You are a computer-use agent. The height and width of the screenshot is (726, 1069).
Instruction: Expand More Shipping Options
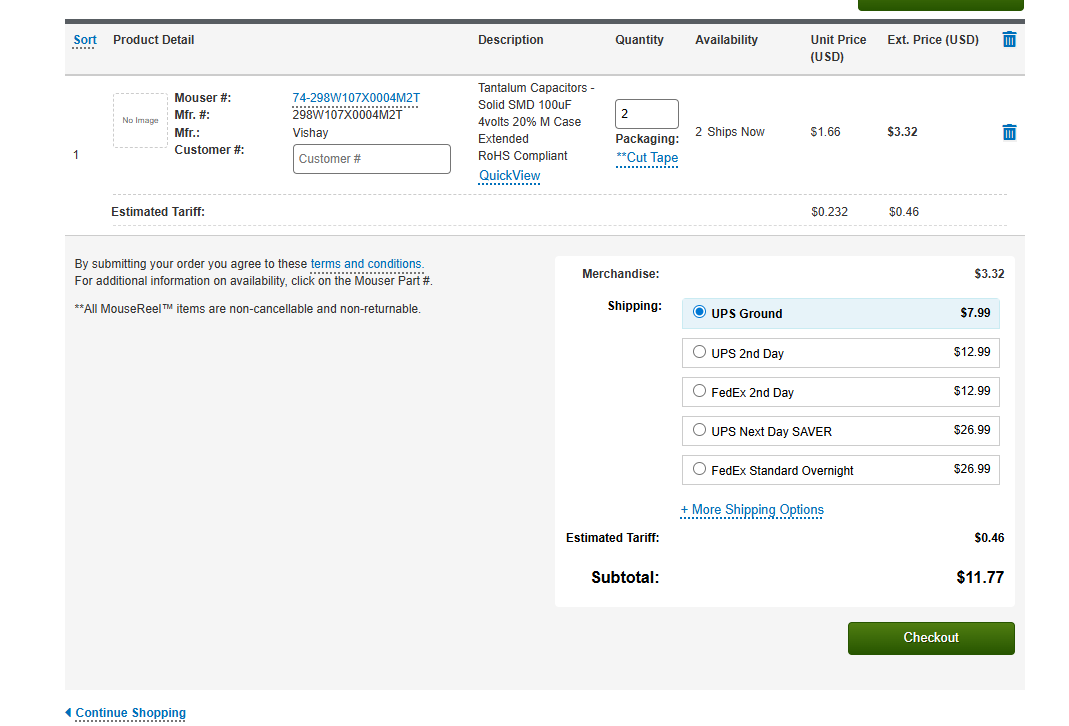752,510
